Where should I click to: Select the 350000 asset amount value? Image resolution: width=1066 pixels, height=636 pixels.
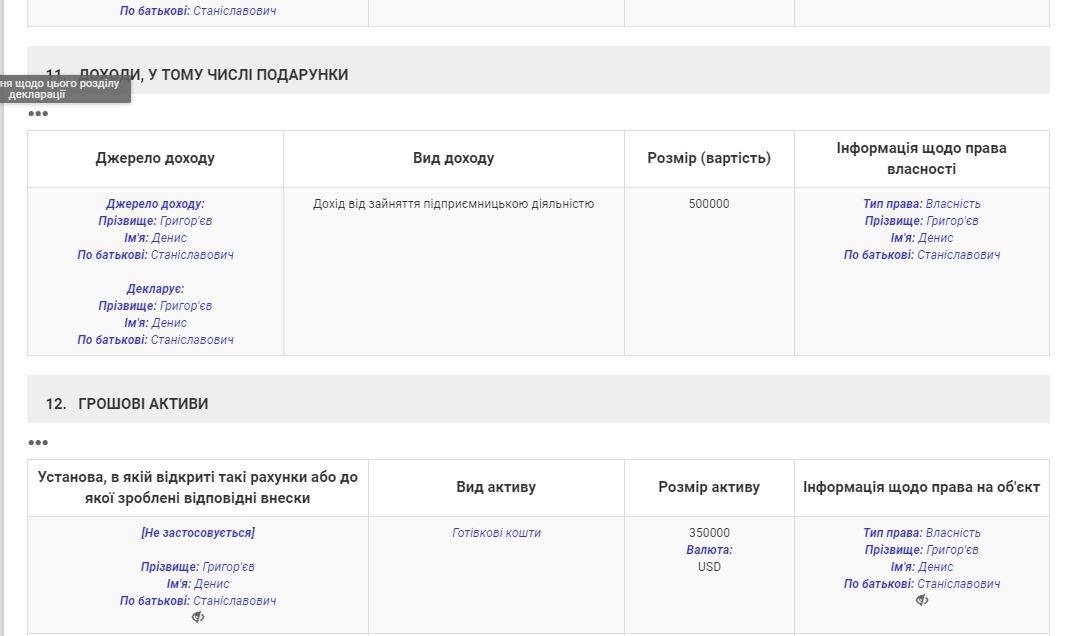709,533
